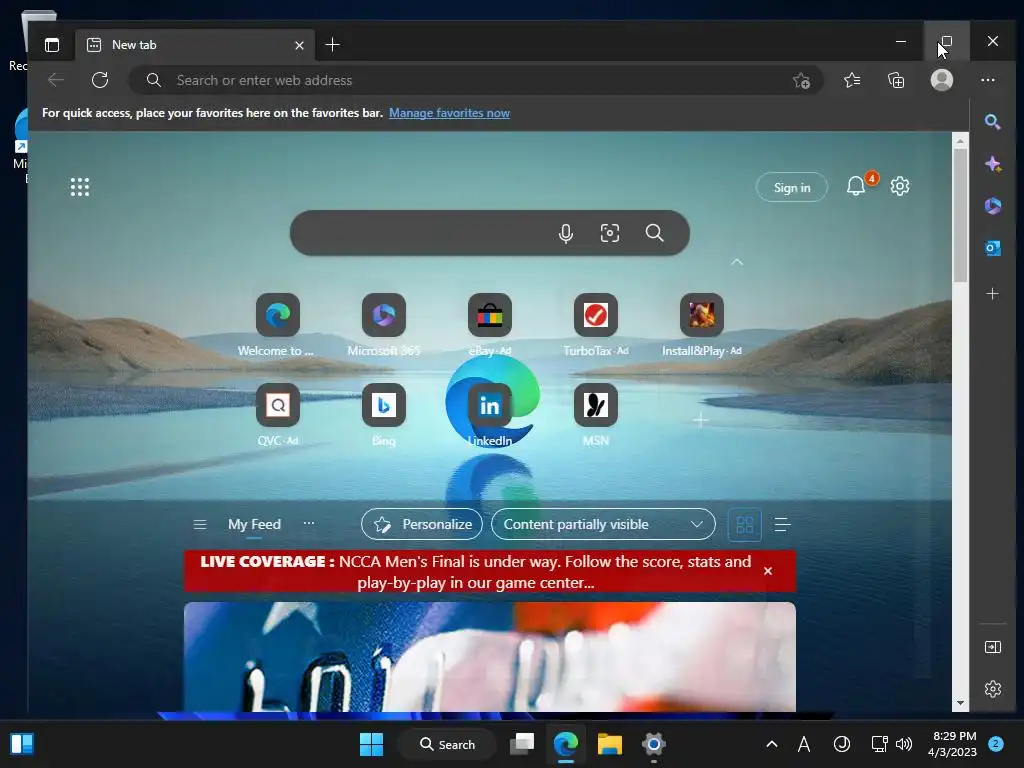Click the browser back arrow
Viewport: 1024px width, 768px height.
[56, 80]
